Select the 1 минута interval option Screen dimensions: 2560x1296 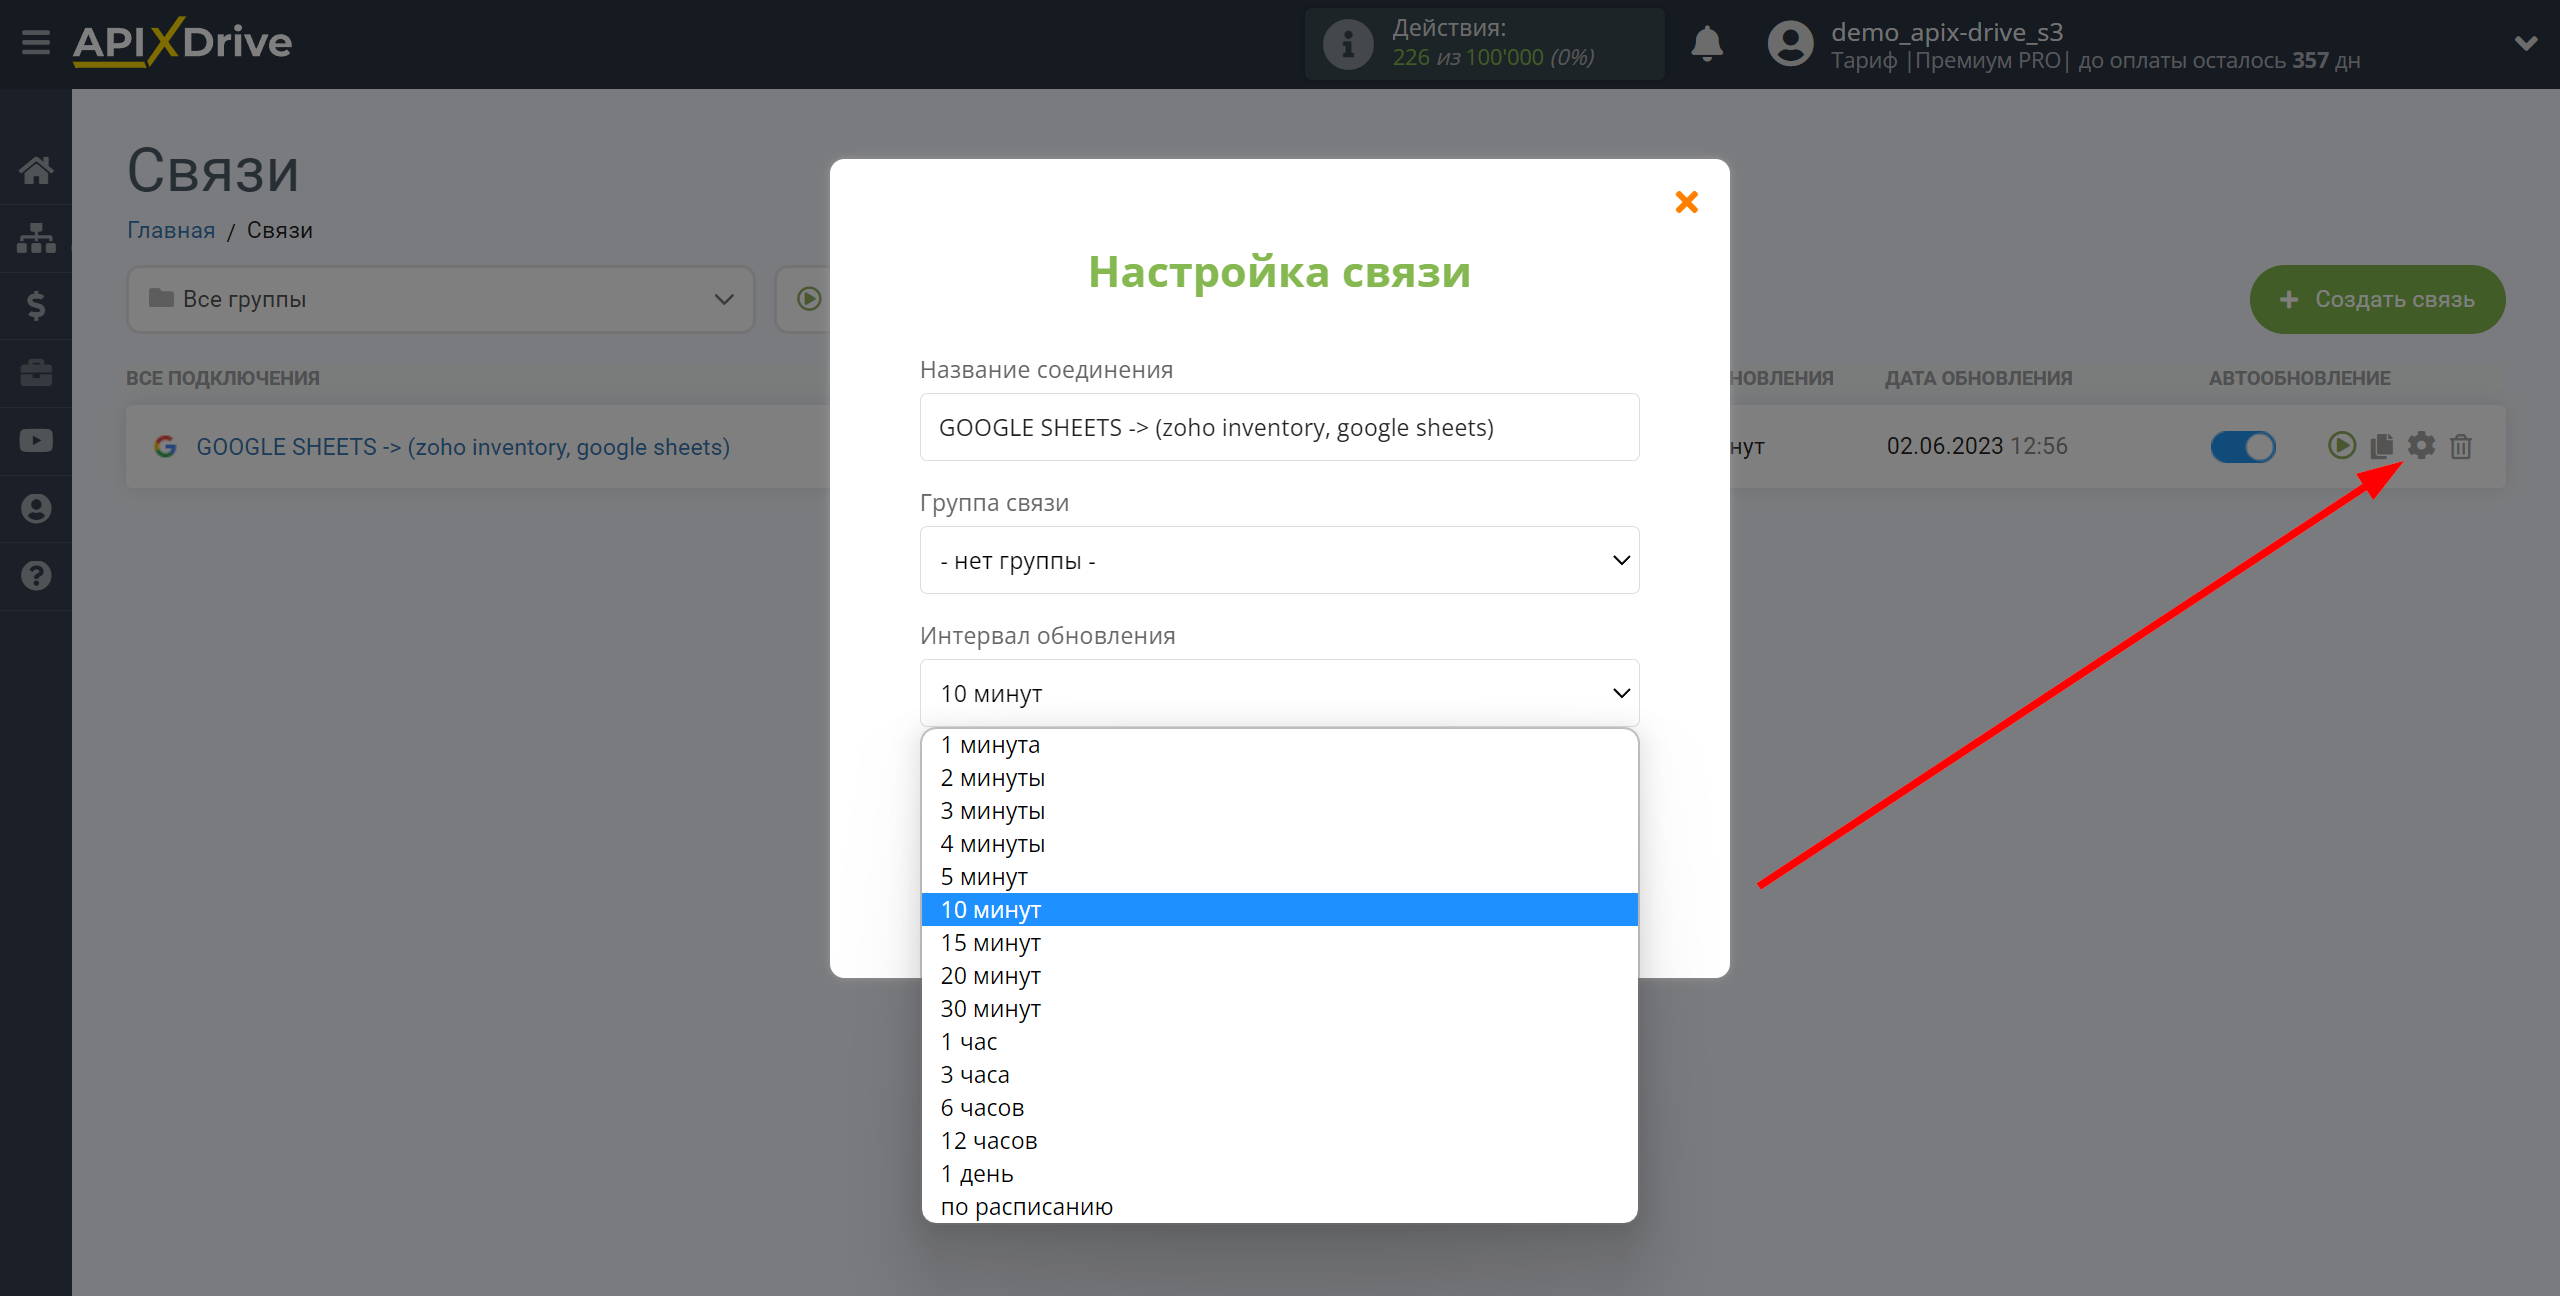[1280, 745]
